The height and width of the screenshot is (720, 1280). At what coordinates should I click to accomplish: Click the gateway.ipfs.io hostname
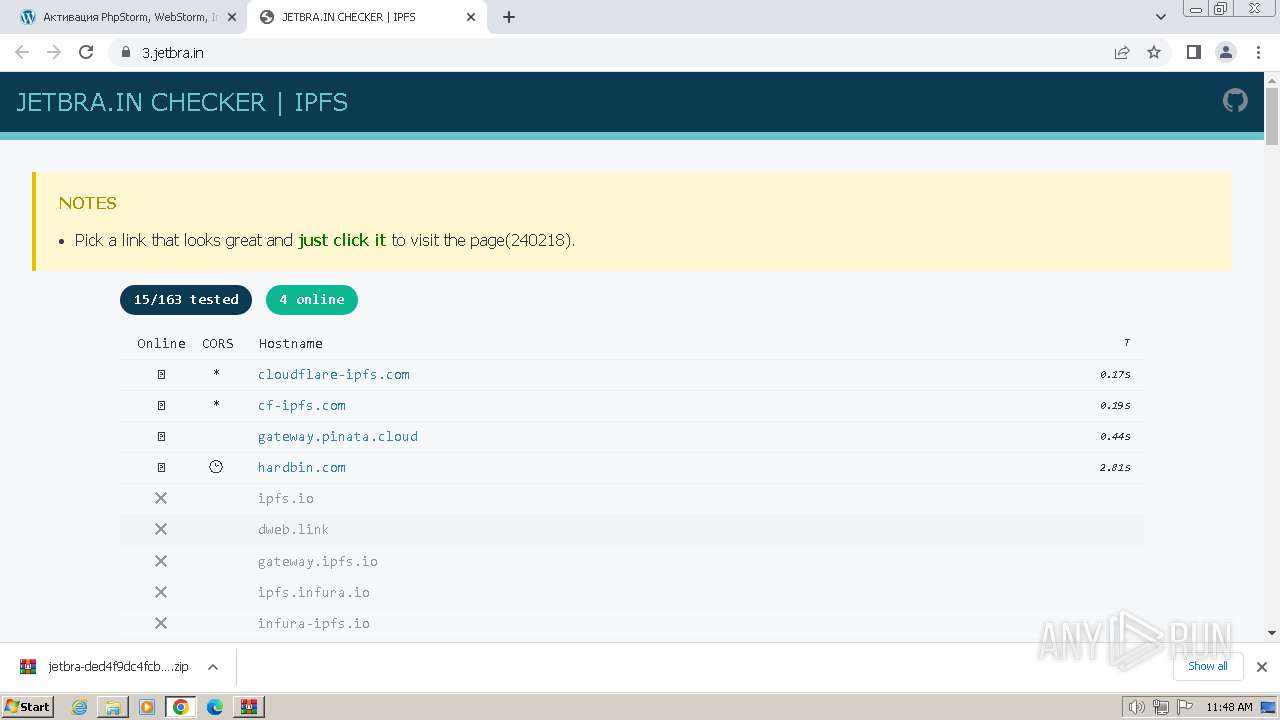tap(318, 561)
